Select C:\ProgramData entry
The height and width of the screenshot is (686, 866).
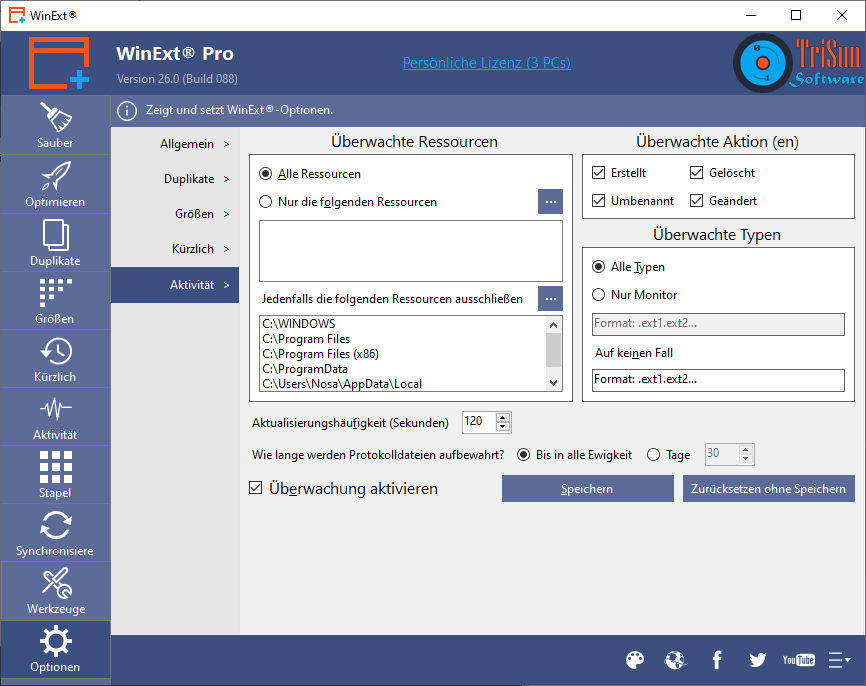click(x=305, y=368)
